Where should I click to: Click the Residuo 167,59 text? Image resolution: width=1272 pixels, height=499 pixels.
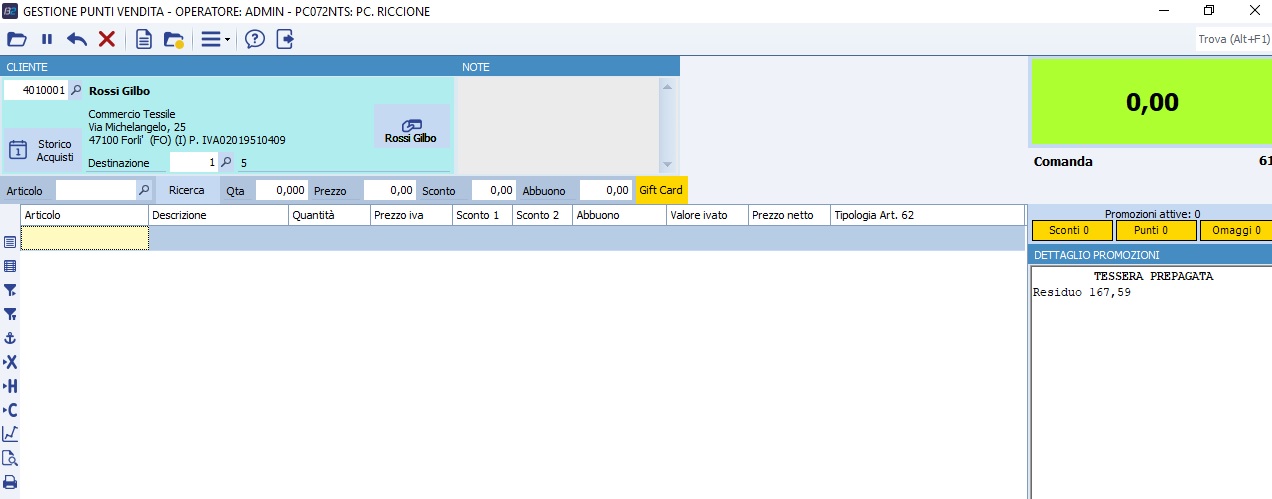(1082, 293)
